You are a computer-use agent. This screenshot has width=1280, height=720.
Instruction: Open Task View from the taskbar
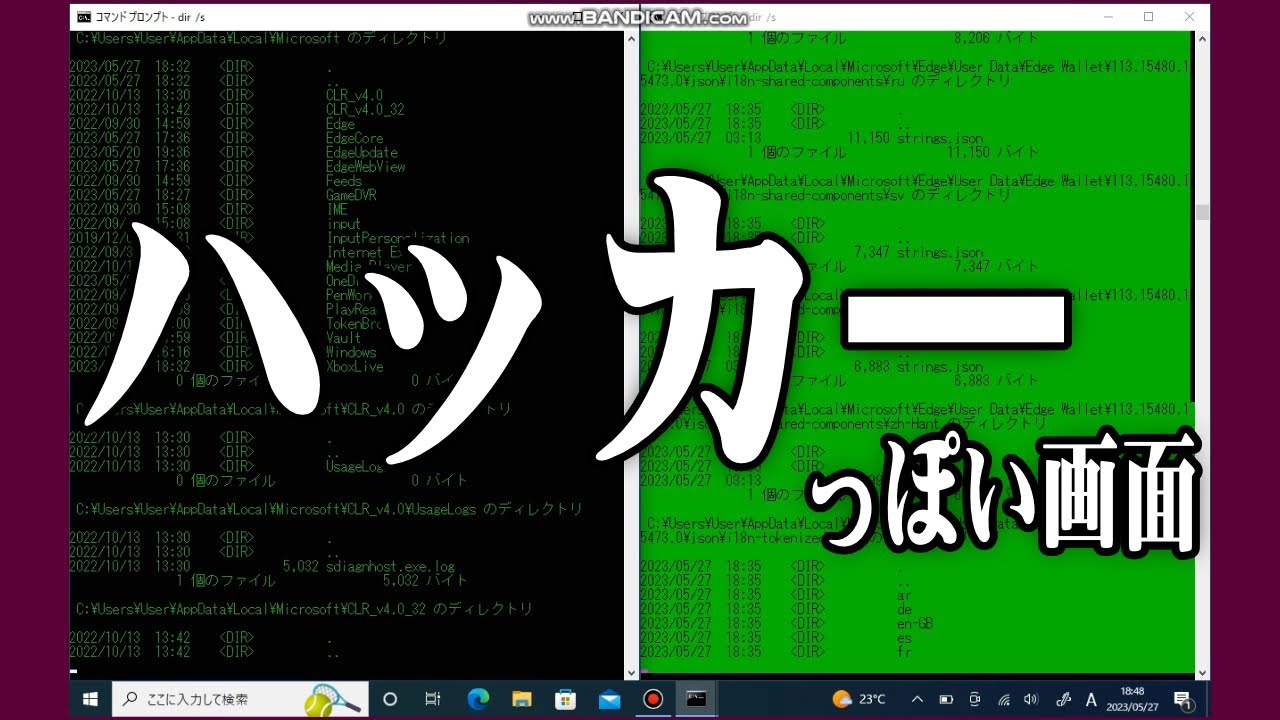pos(433,699)
